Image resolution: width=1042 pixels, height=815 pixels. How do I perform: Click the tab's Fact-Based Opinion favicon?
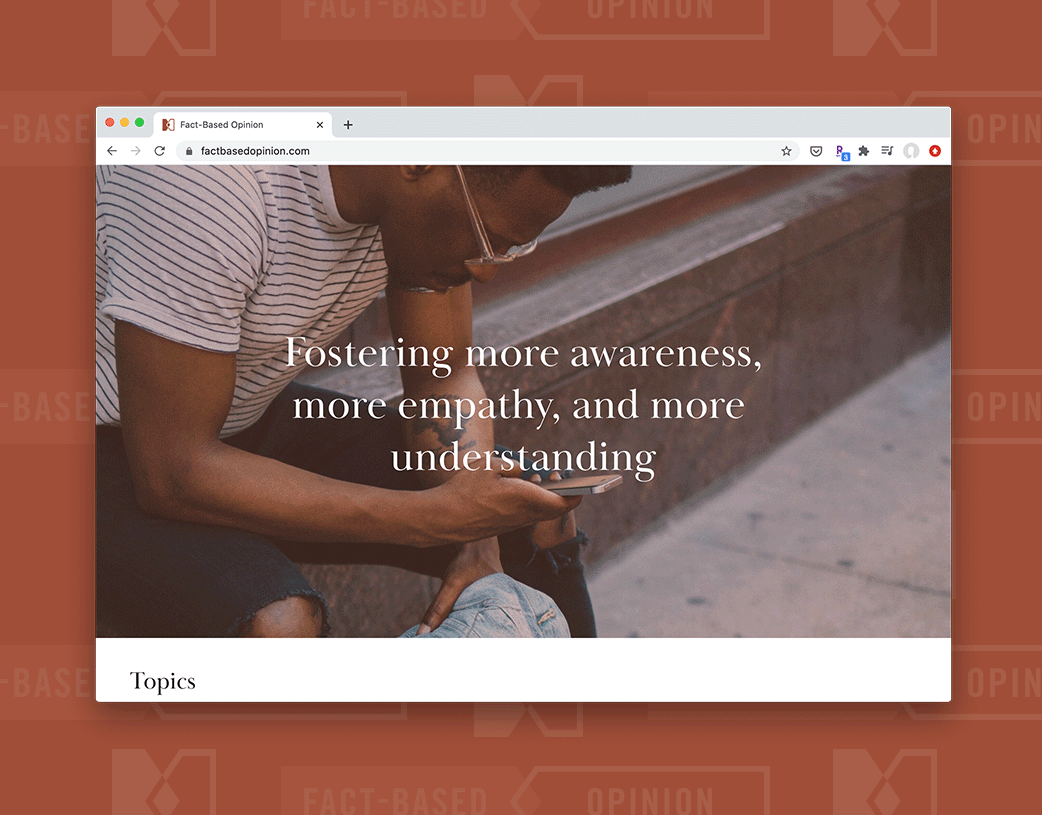[x=168, y=124]
